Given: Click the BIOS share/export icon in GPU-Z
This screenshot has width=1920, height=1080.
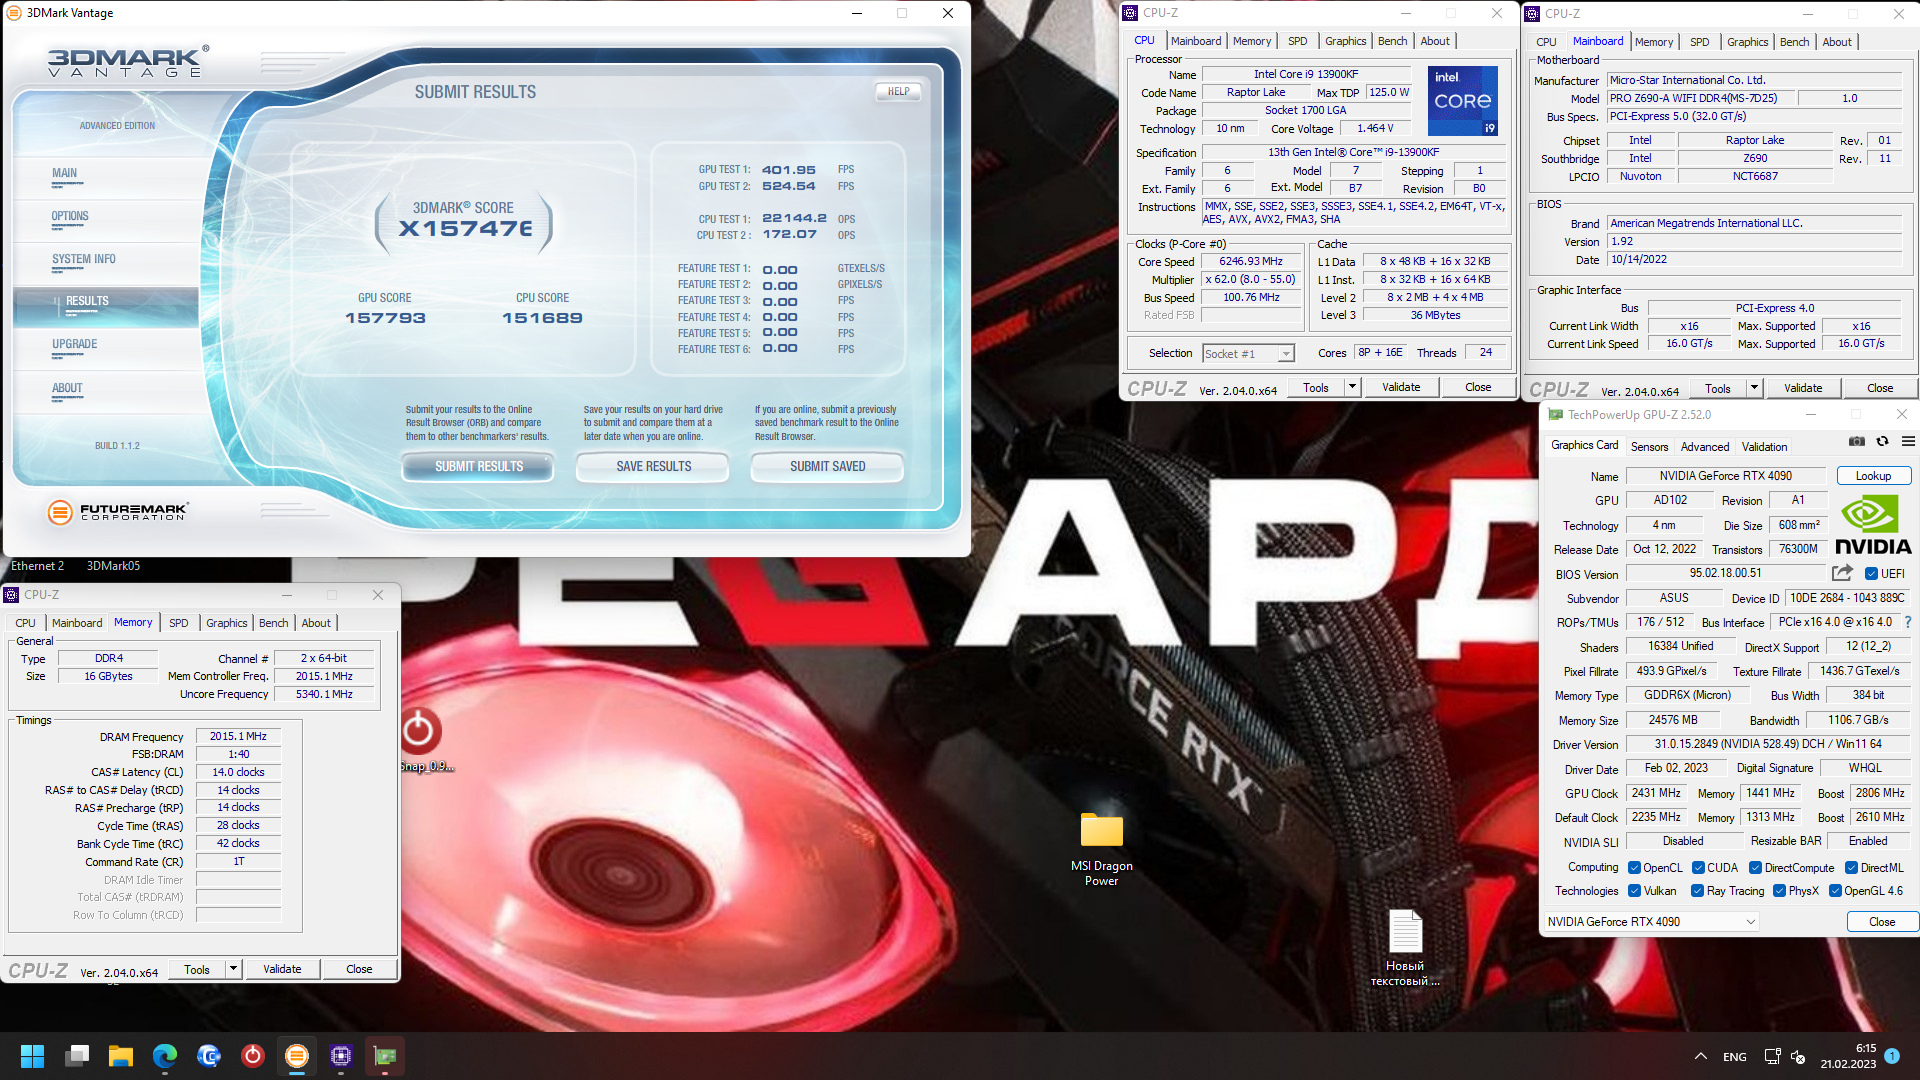Looking at the screenshot, I should tap(1842, 573).
